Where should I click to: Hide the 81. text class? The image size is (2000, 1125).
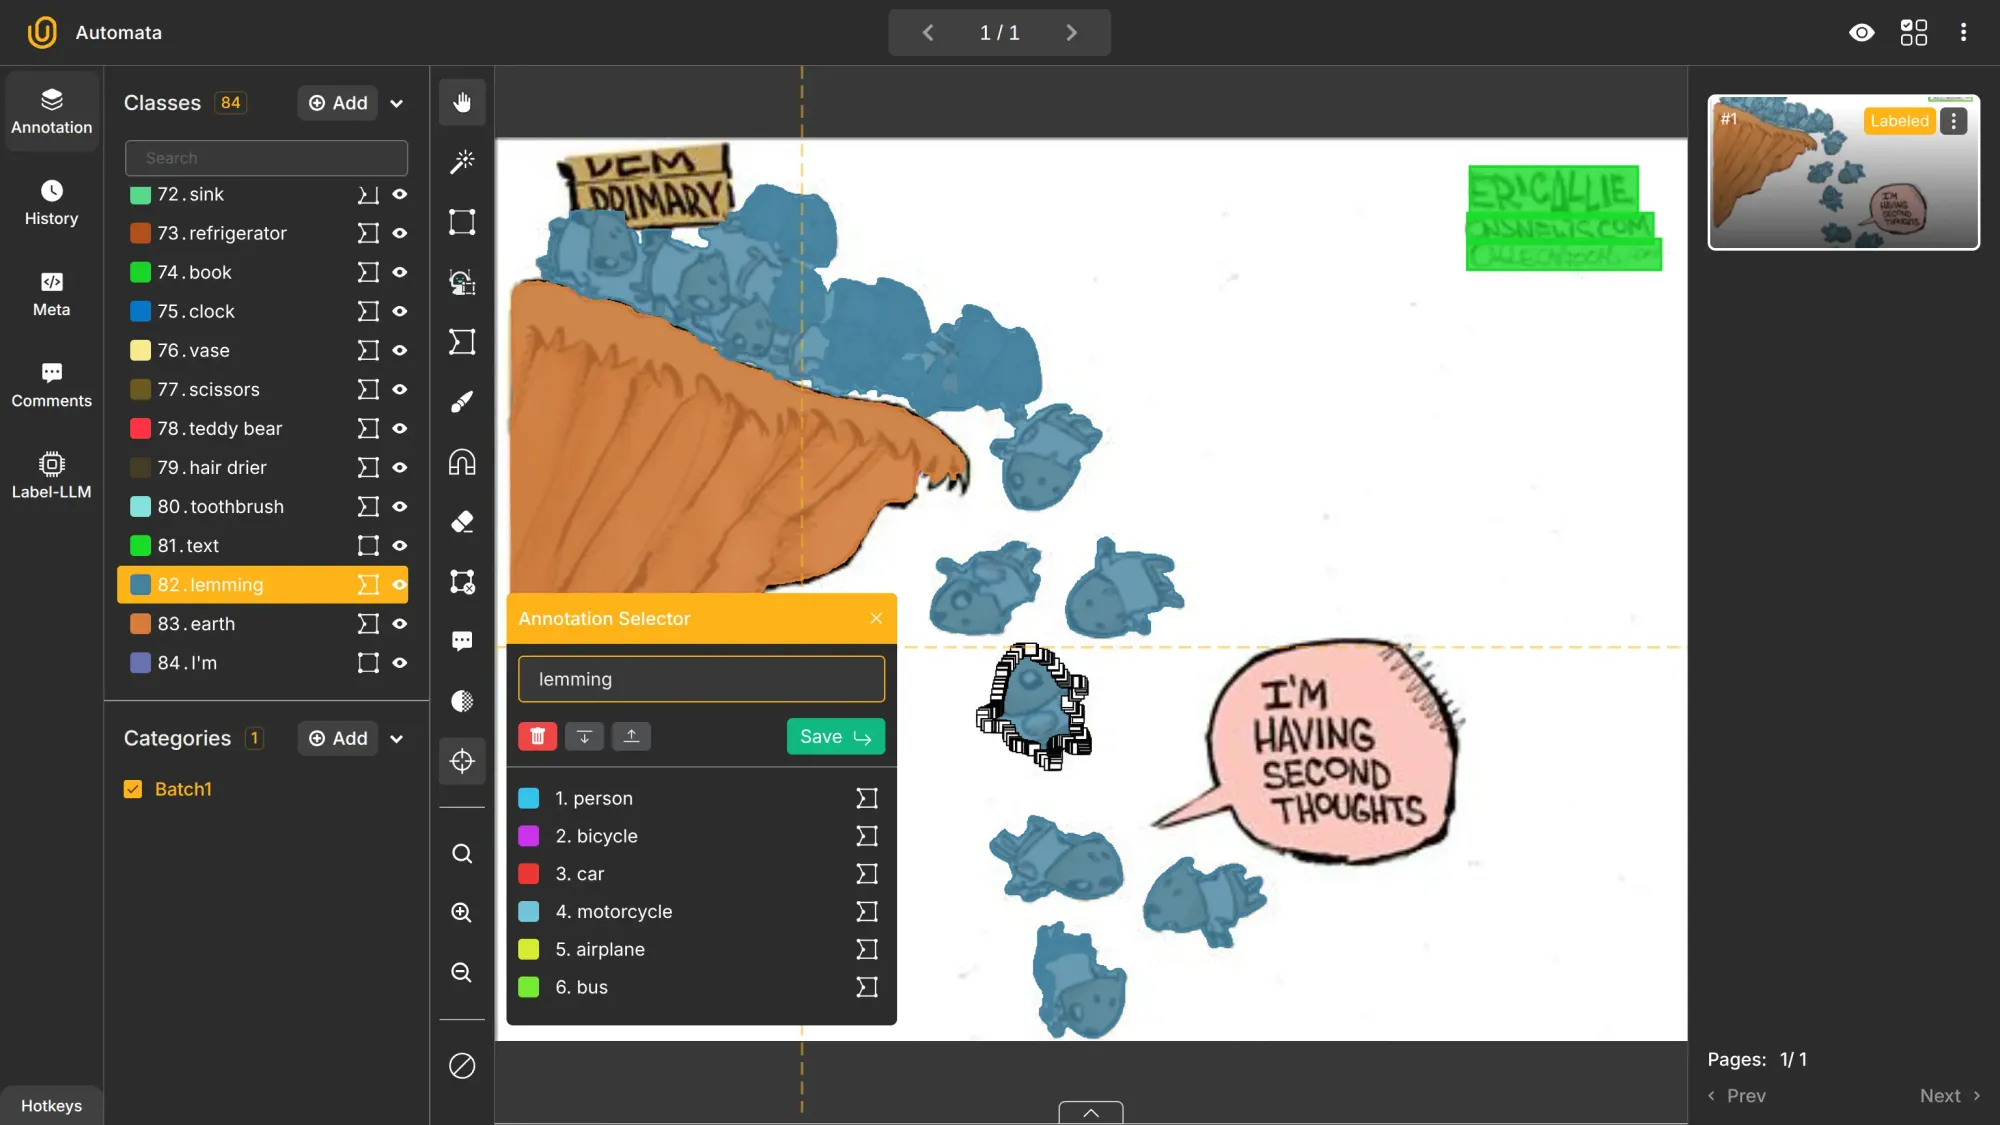click(x=400, y=546)
